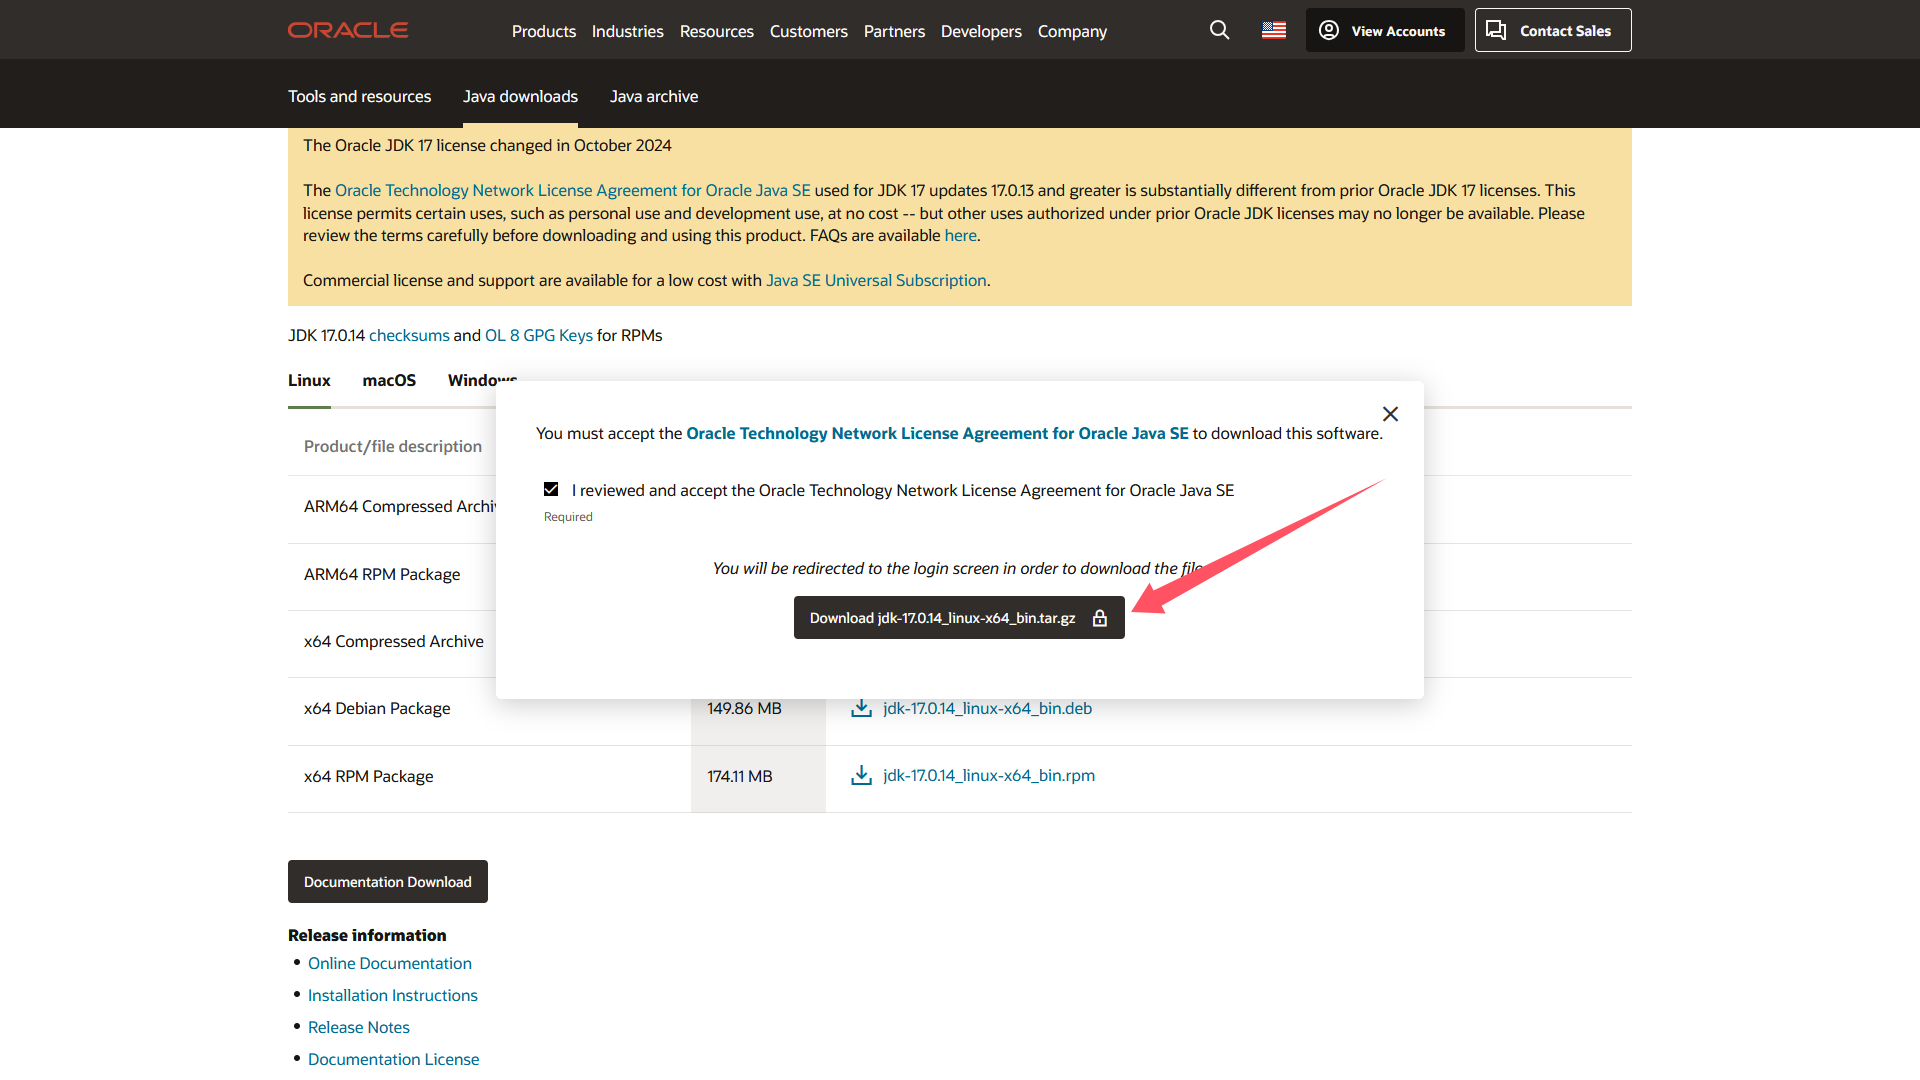Click the Documentation Download button
The image size is (1920, 1080).
[388, 882]
